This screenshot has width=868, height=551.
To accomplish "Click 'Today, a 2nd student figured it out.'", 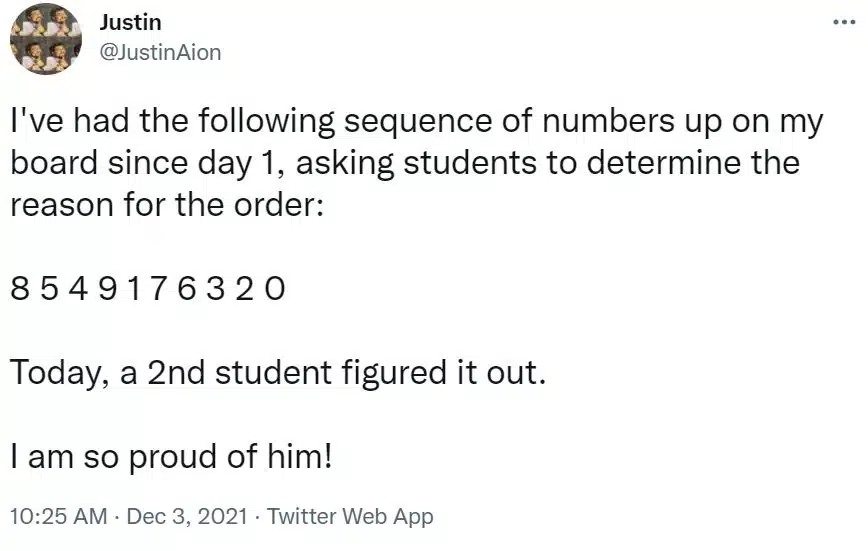I will coord(278,372).
